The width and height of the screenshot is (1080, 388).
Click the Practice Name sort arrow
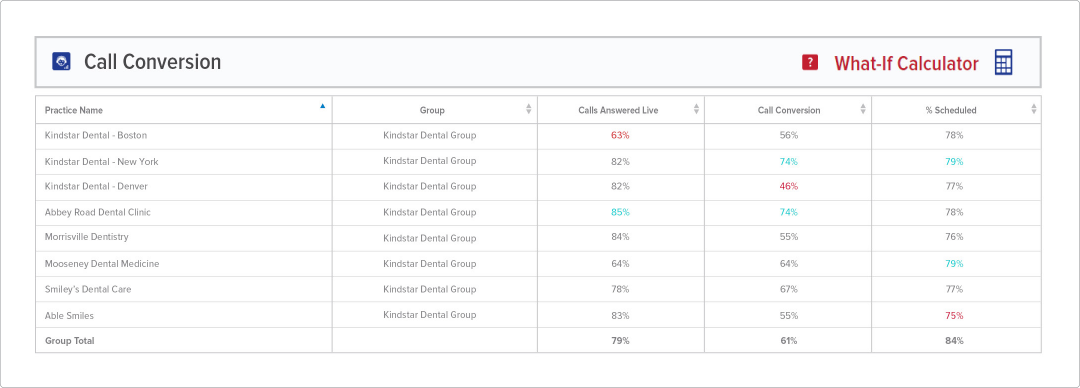[322, 106]
